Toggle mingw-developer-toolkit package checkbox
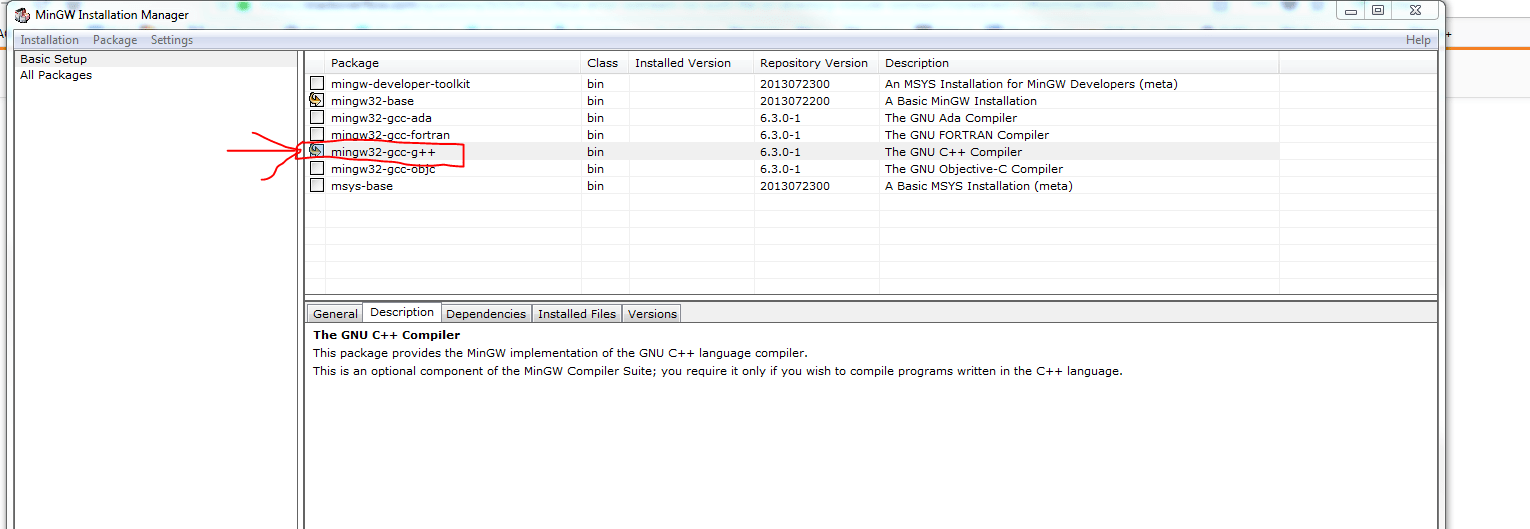1530x529 pixels. (x=317, y=84)
